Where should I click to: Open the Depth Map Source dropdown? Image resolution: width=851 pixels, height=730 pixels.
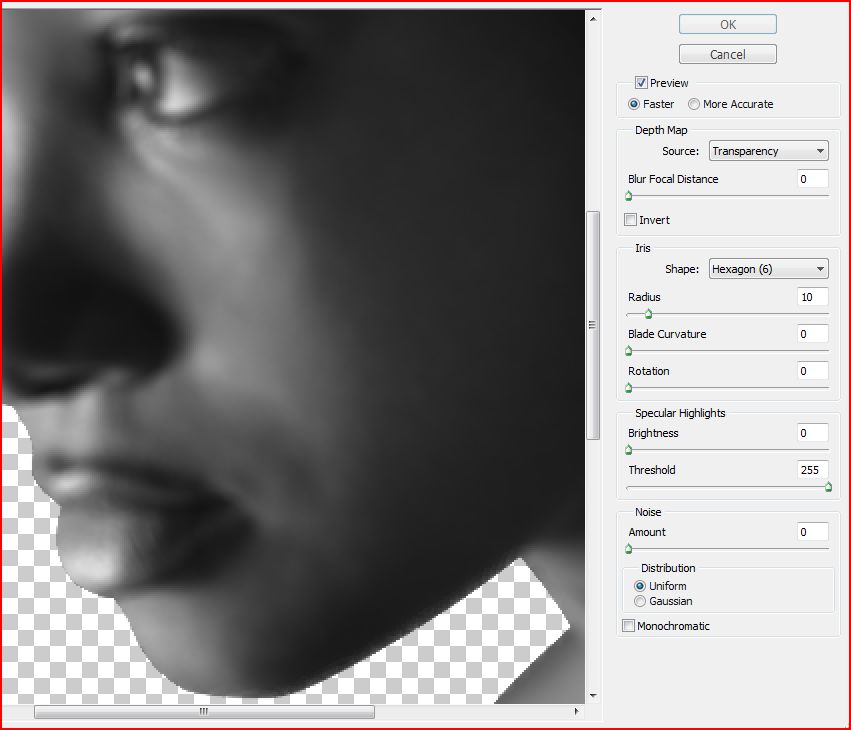(x=768, y=150)
